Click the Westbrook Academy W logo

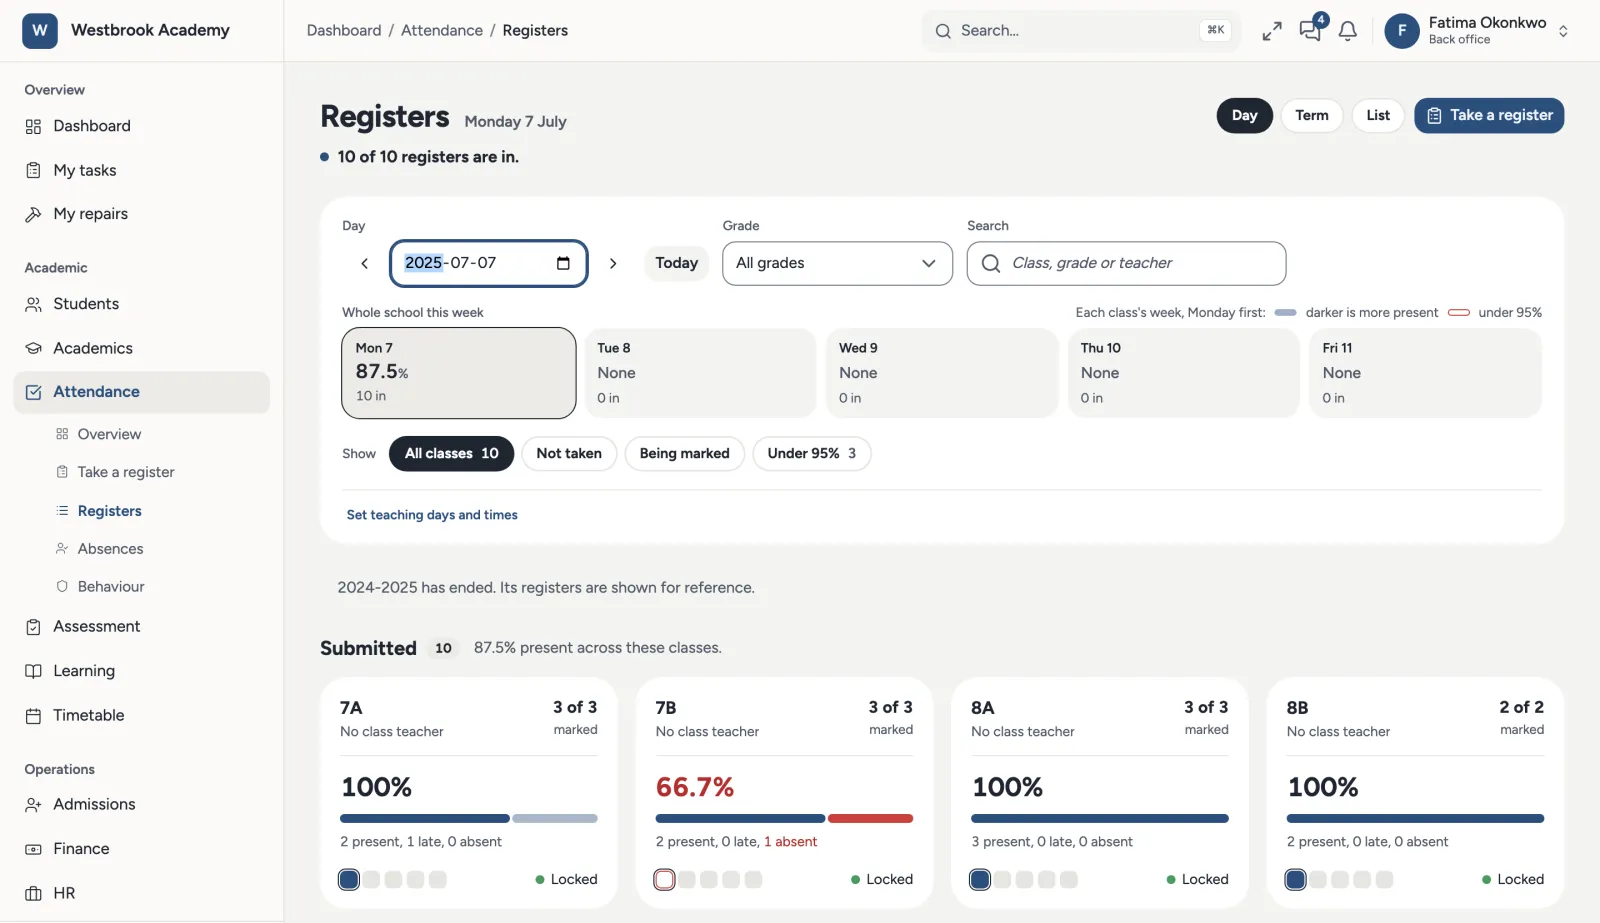tap(40, 30)
